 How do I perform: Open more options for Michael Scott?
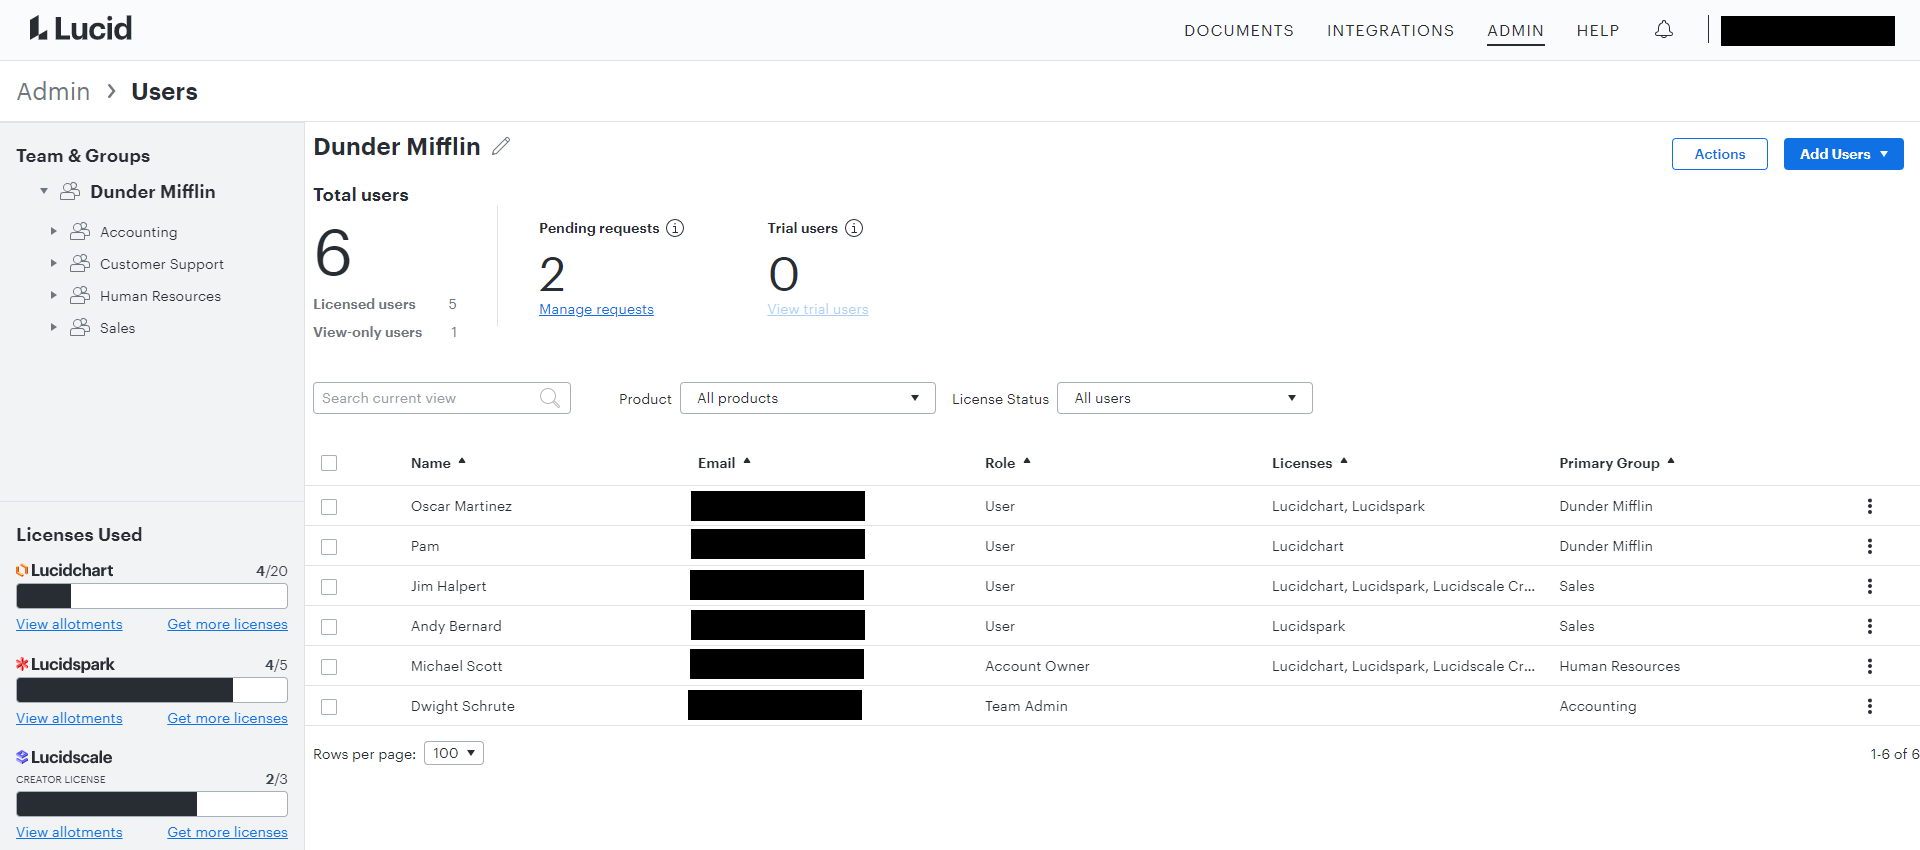1869,666
